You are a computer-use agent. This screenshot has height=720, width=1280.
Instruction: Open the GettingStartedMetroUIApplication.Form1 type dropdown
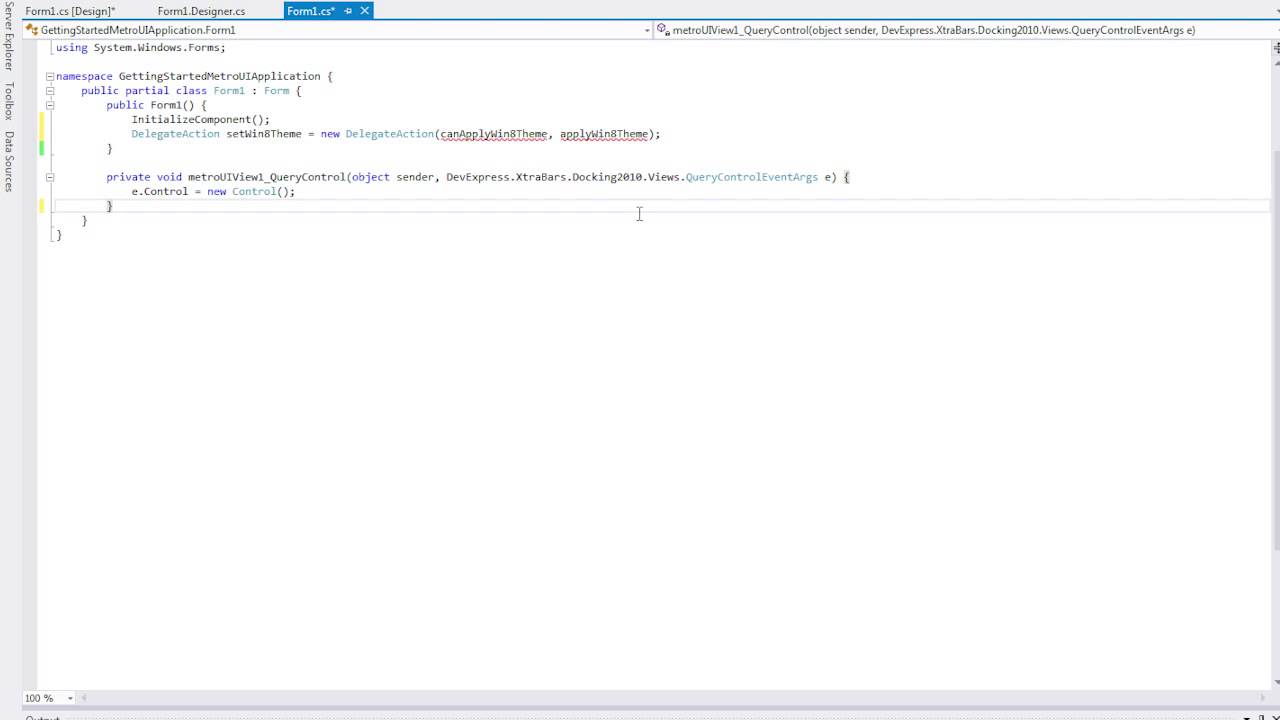pyautogui.click(x=338, y=30)
